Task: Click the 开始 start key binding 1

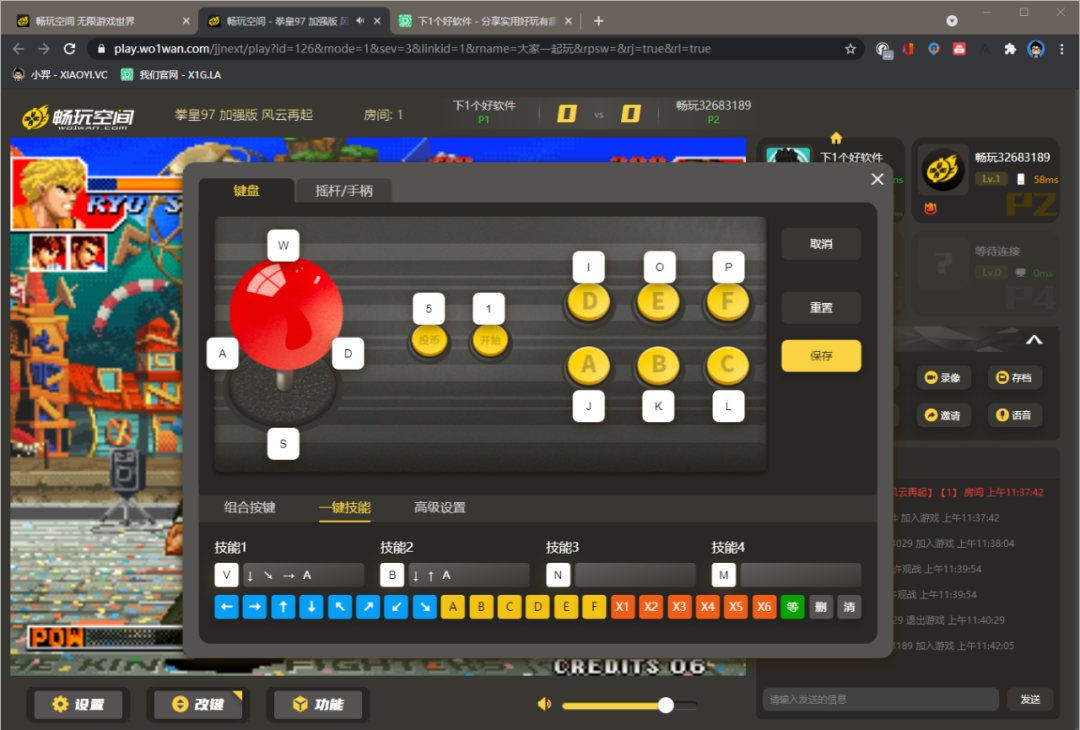Action: click(488, 309)
